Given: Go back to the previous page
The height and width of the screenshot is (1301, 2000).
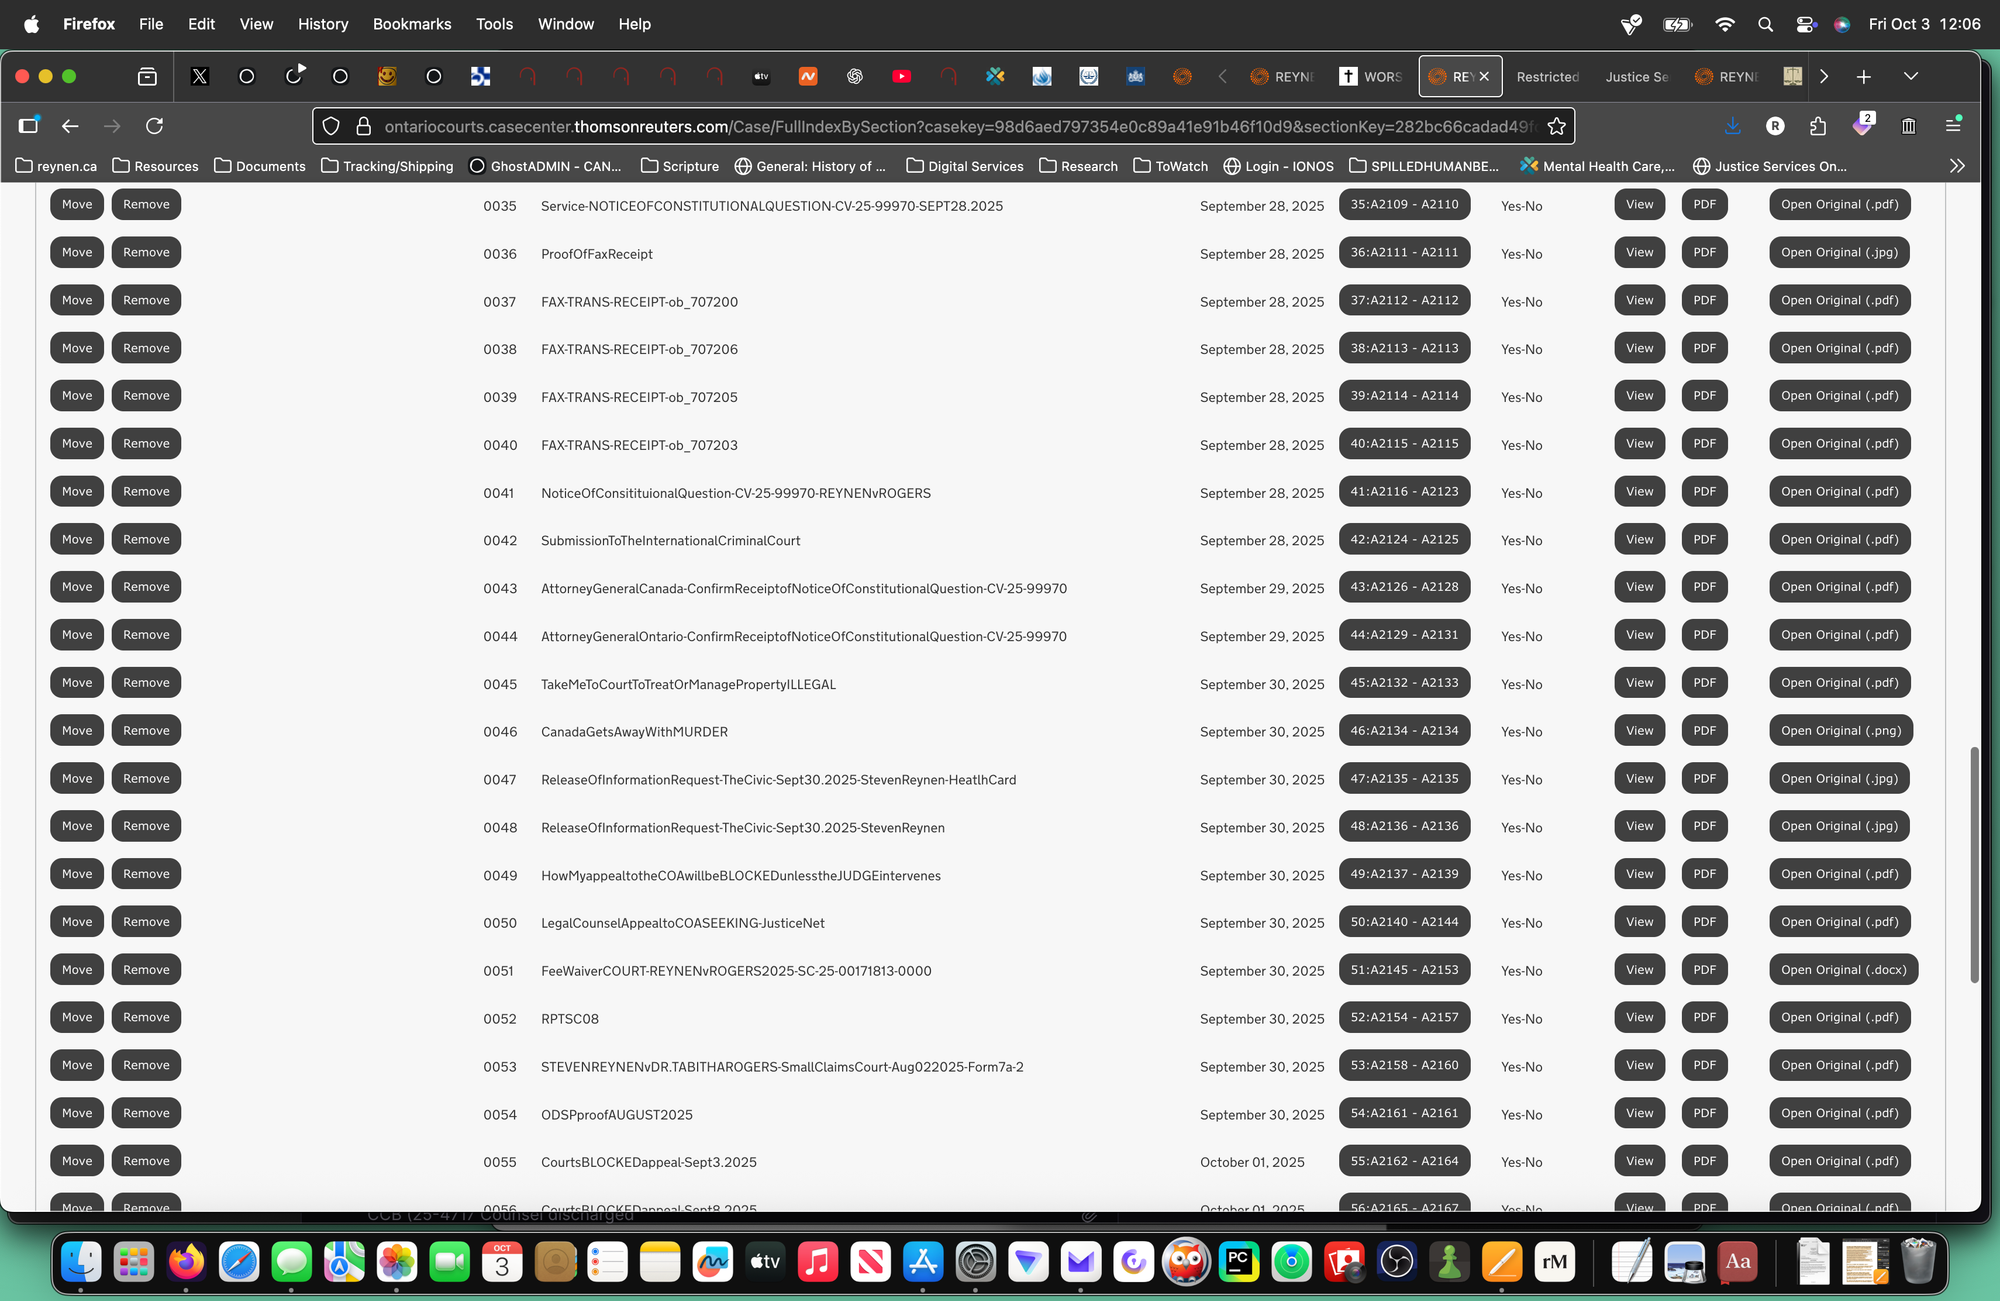Looking at the screenshot, I should click(70, 126).
